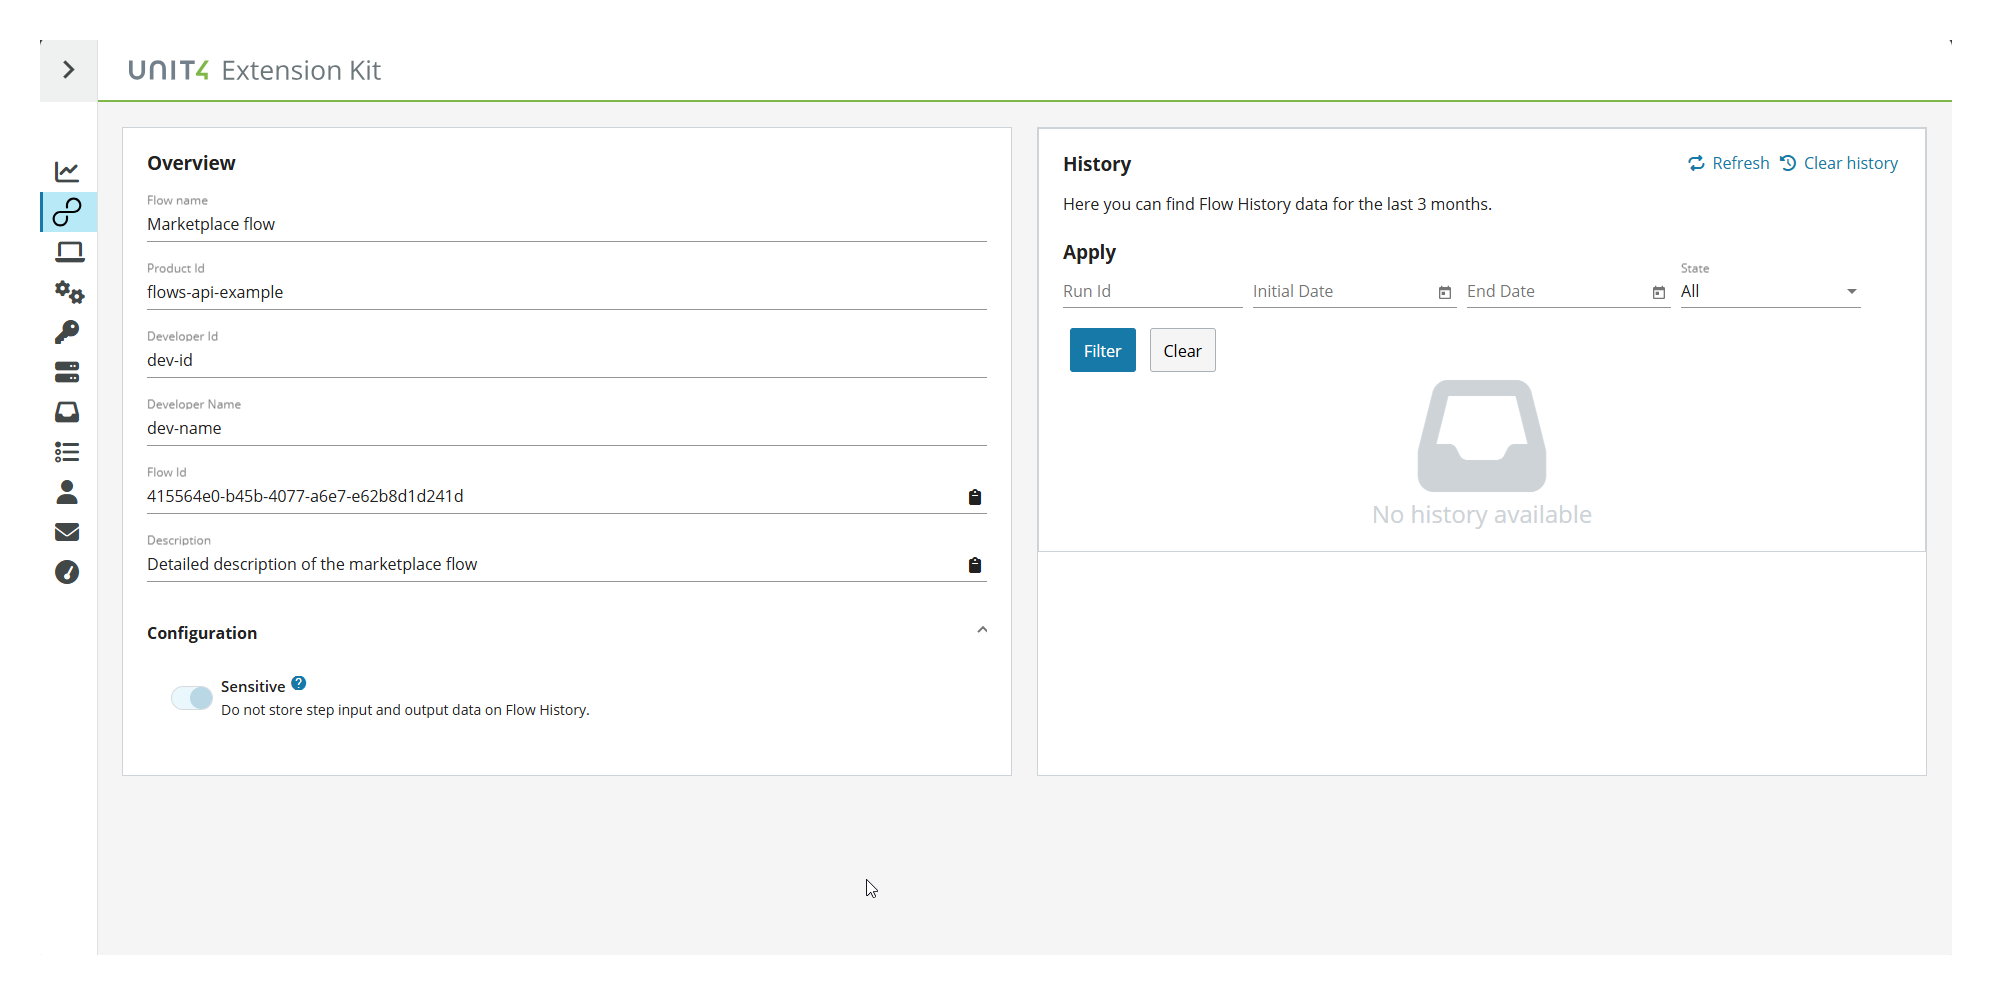The height and width of the screenshot is (995, 1992).
Task: Click the Clear button
Action: tap(1182, 350)
